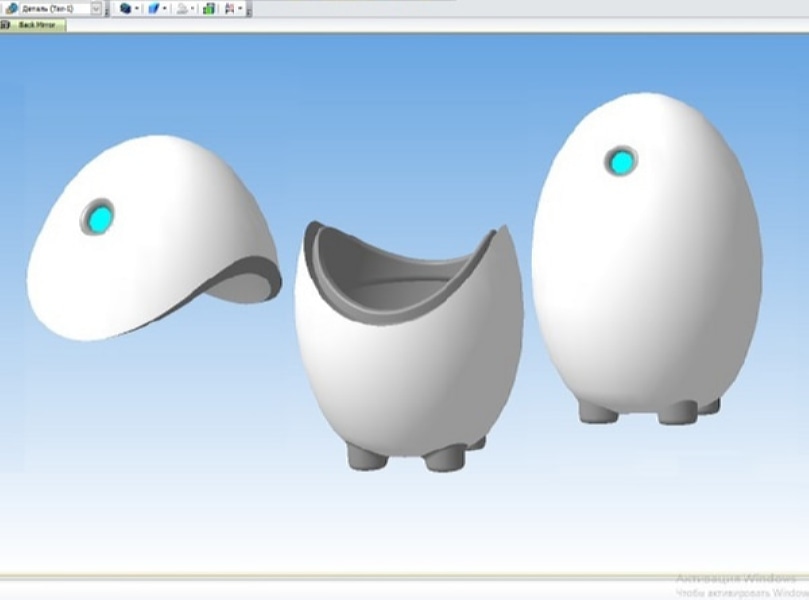Click the greyed-out perspective icon

point(182,8)
